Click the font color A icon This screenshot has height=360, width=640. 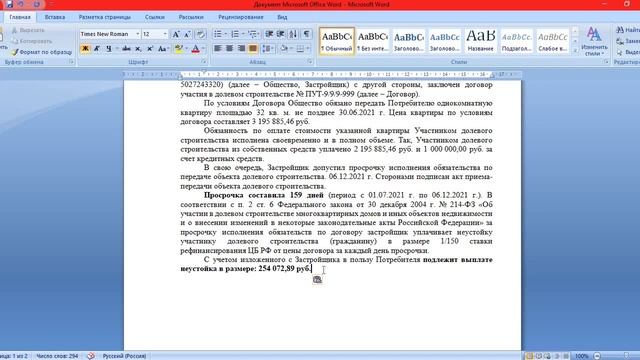coord(196,49)
